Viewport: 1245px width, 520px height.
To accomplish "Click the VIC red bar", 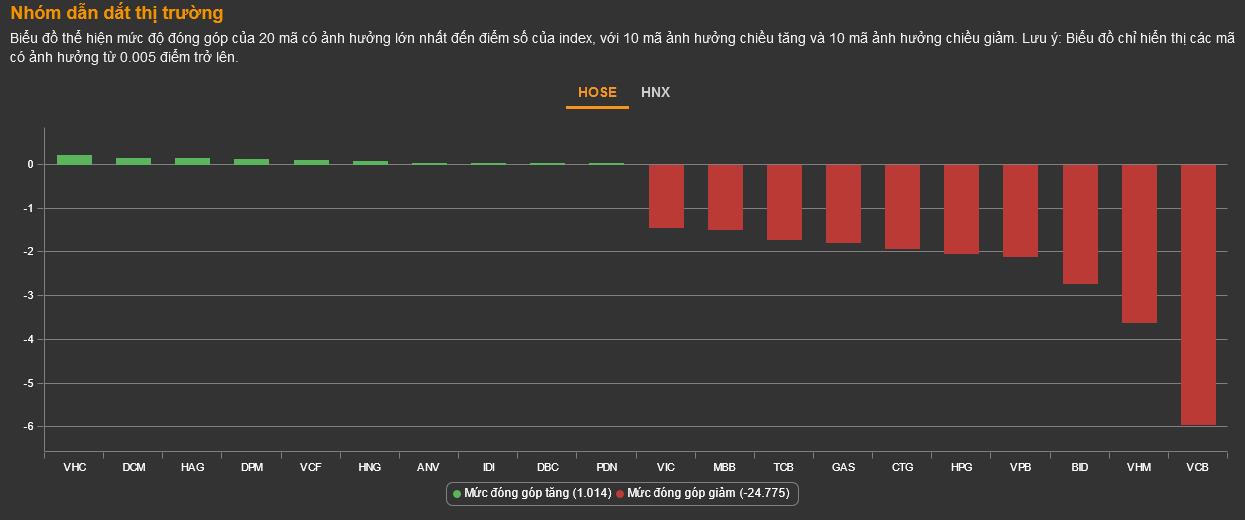I will (x=667, y=196).
